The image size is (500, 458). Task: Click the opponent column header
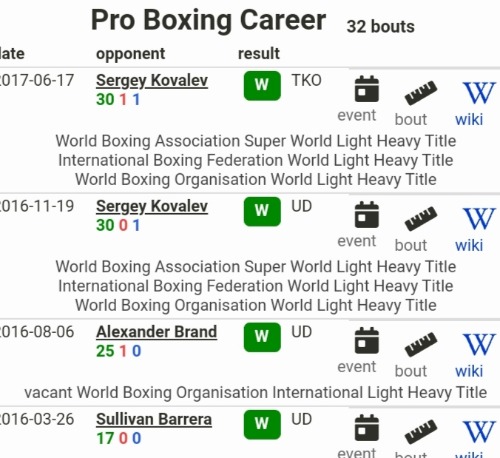131,54
